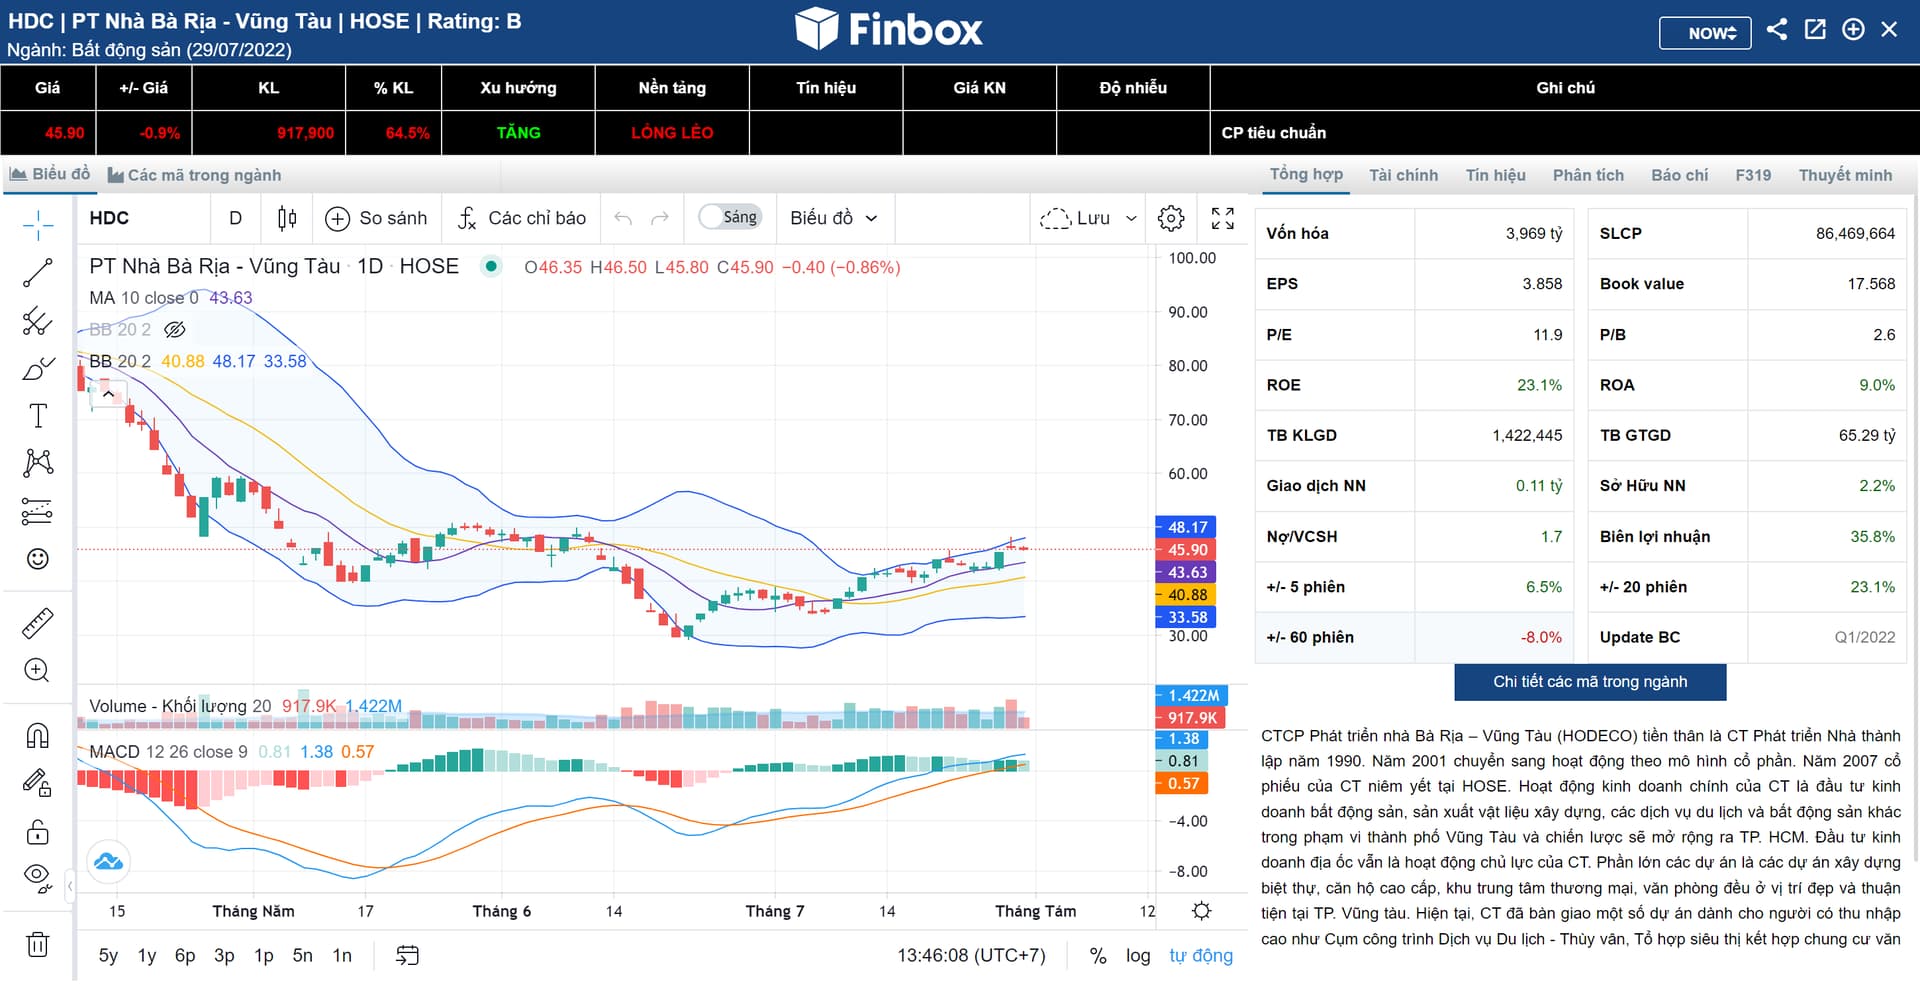This screenshot has height=1006, width=1920.
Task: Set chart range to 5n
Action: [303, 956]
